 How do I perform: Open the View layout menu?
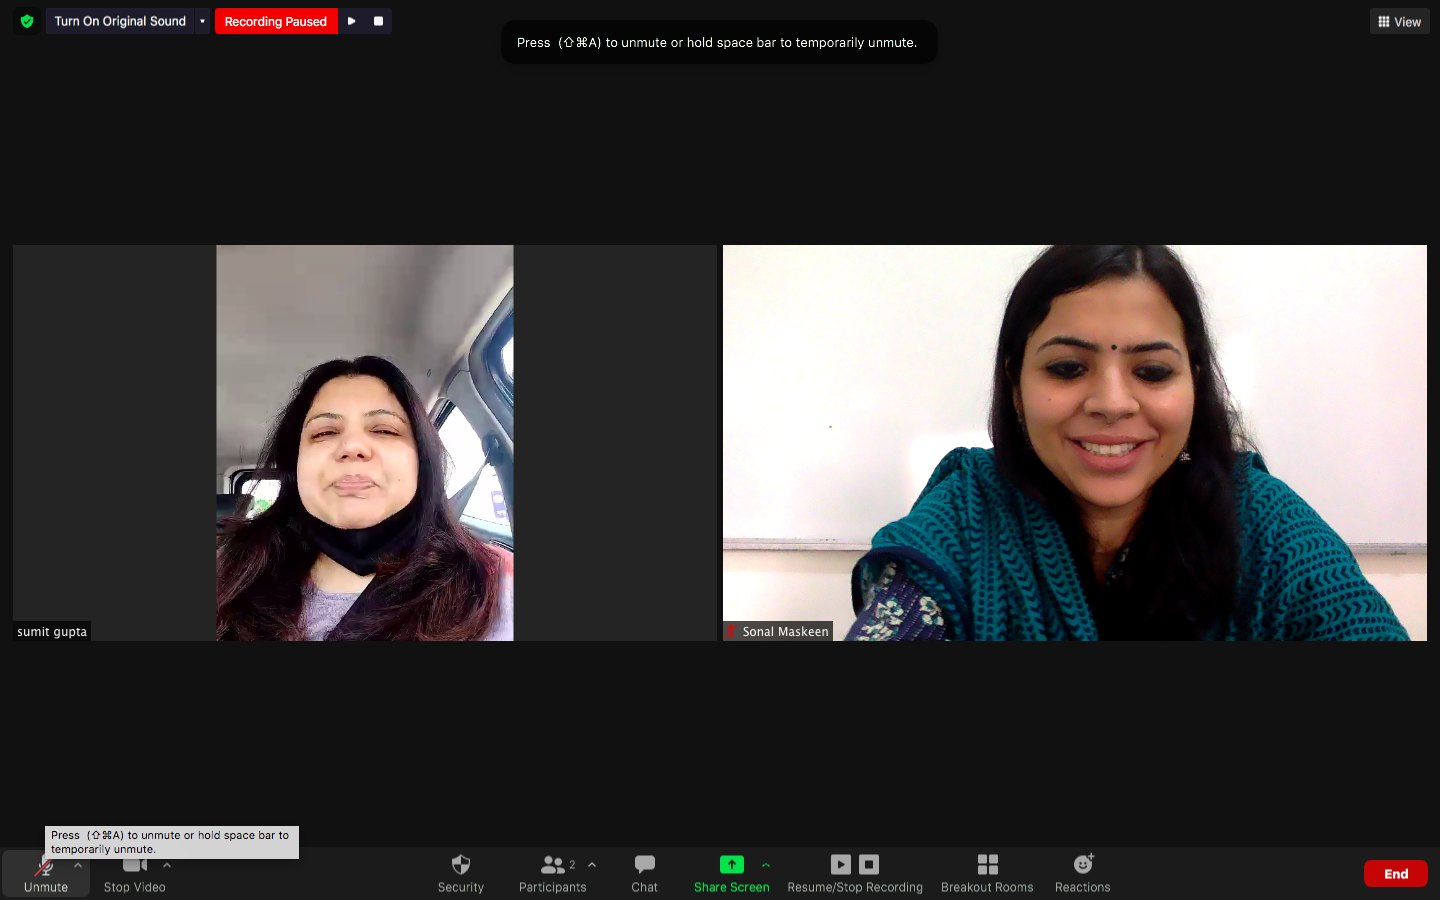point(1399,21)
